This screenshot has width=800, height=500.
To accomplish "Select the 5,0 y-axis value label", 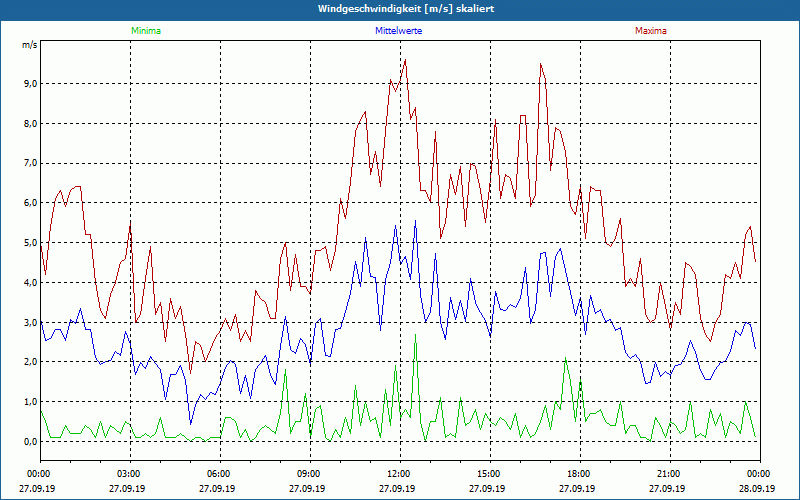I will click(29, 243).
